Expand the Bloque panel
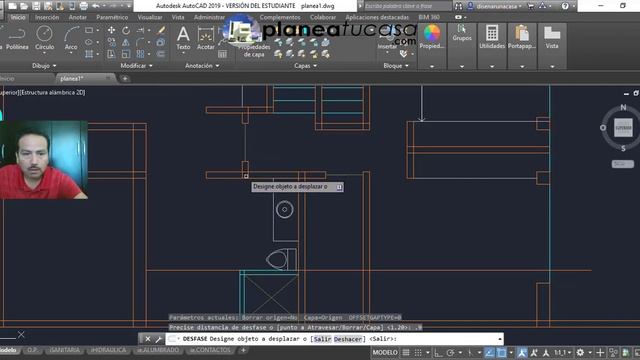640x360 pixels. (396, 65)
